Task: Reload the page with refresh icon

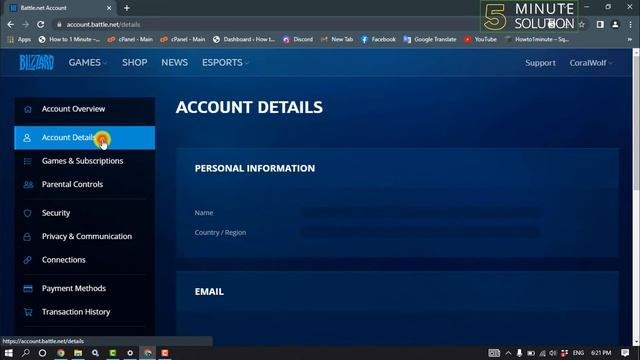Action: 40,24
